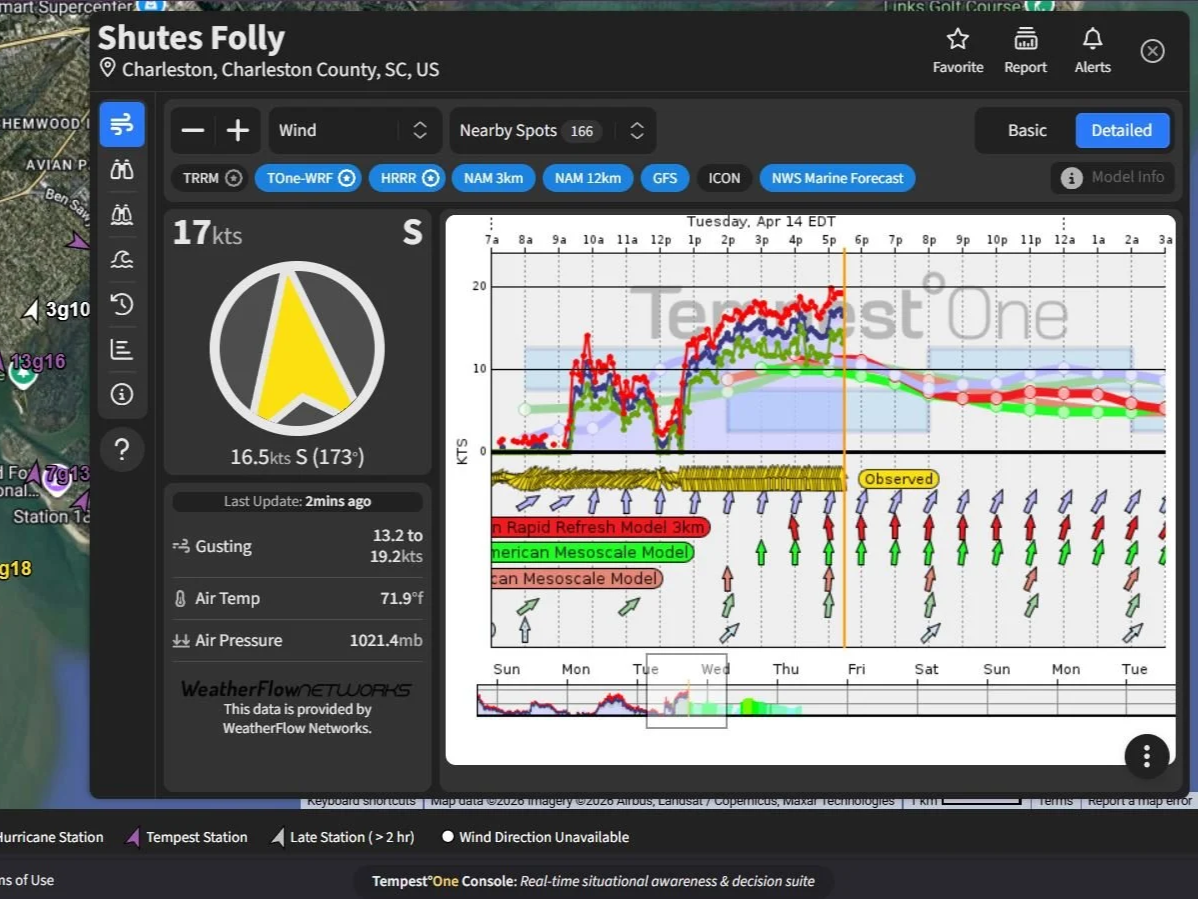Open the Wind parameter dropdown

click(x=355, y=130)
